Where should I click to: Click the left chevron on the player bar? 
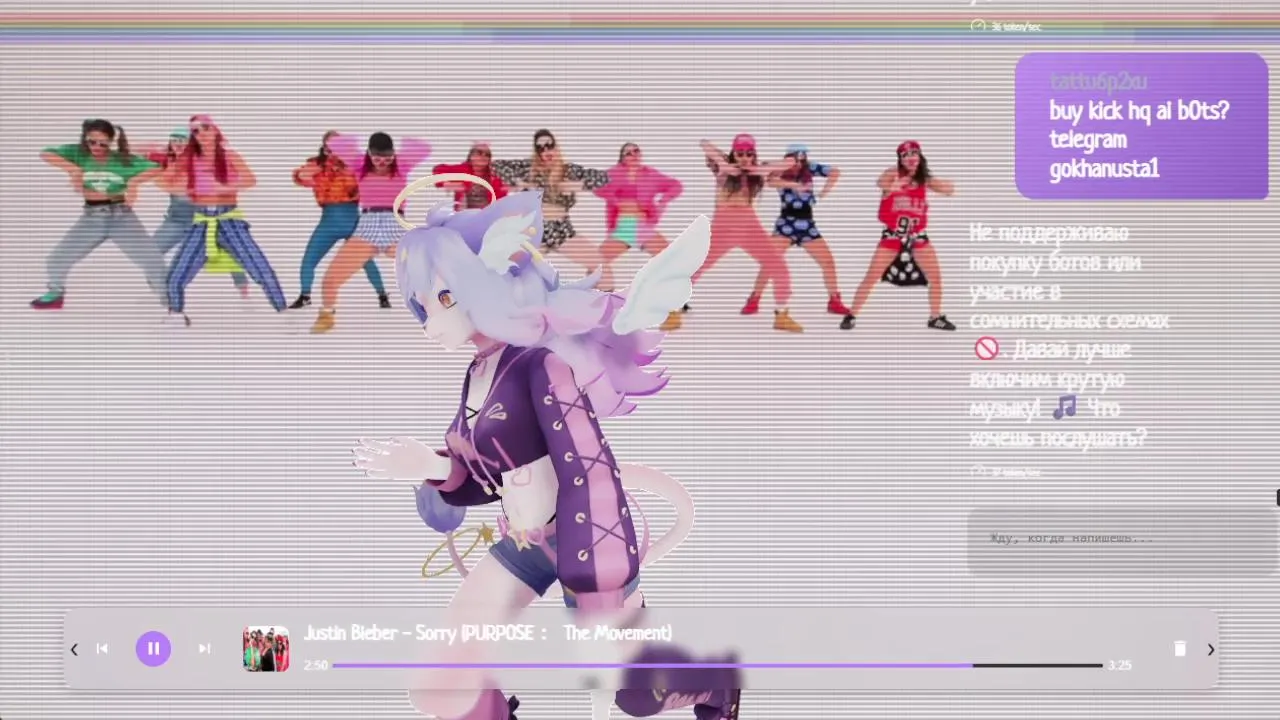[74, 650]
